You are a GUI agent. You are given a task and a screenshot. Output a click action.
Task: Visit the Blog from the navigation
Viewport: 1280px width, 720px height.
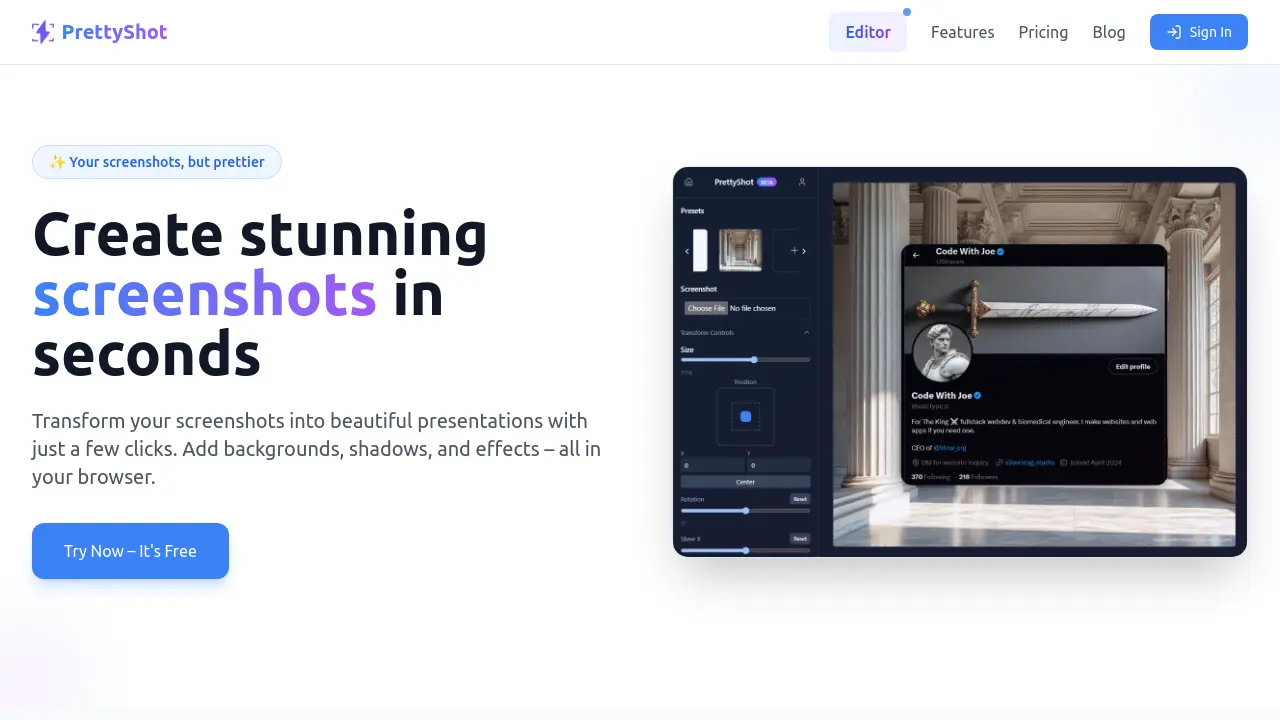point(1109,32)
